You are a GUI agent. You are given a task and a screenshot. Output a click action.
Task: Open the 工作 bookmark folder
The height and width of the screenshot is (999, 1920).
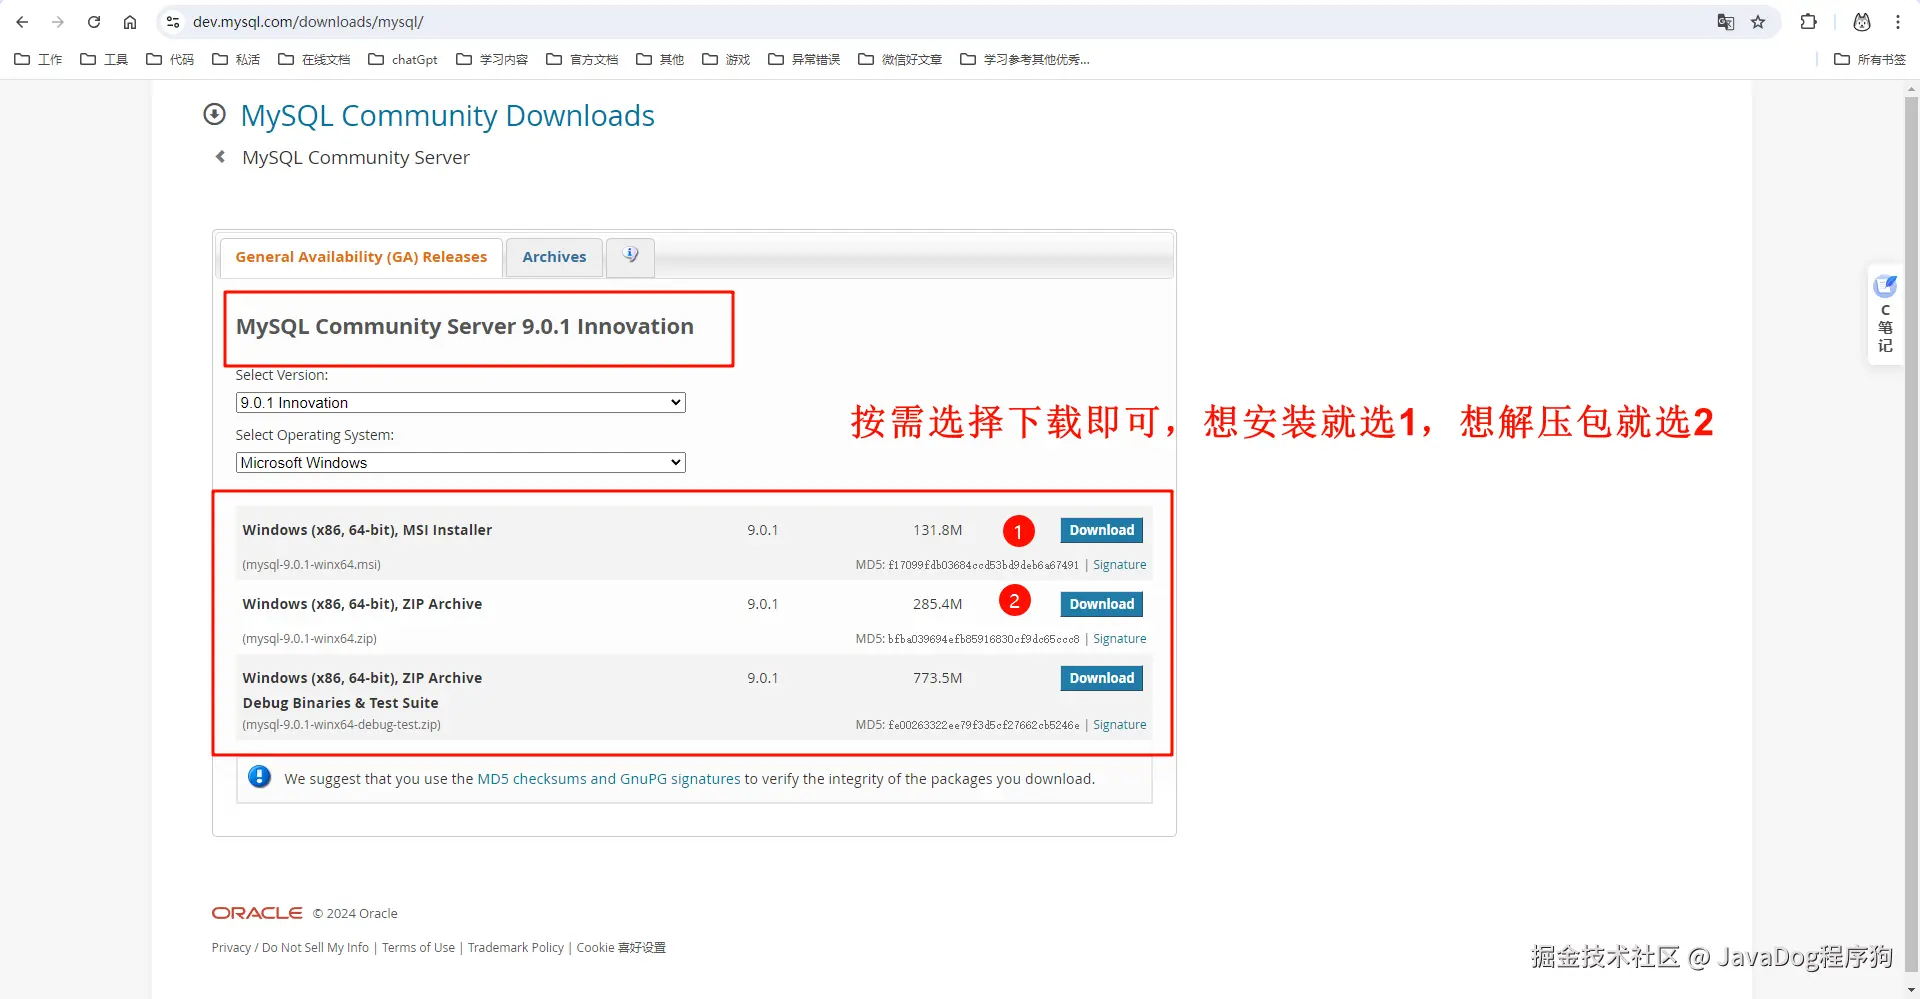(x=38, y=60)
